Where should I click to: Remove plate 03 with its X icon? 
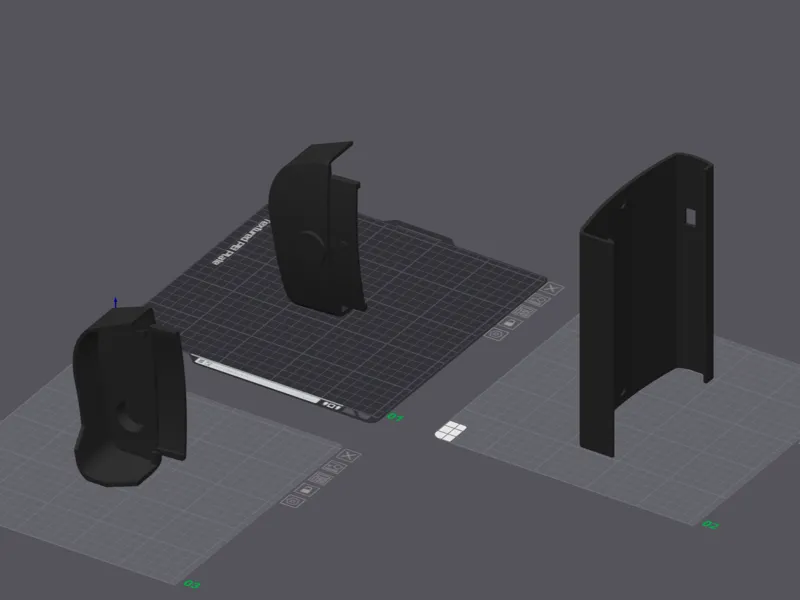pyautogui.click(x=349, y=456)
